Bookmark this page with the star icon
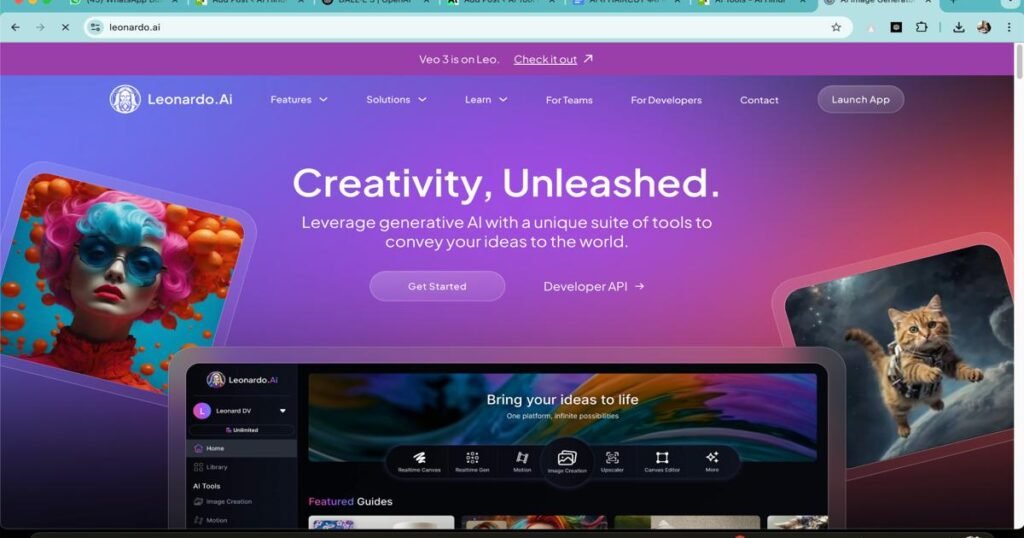 (x=836, y=27)
